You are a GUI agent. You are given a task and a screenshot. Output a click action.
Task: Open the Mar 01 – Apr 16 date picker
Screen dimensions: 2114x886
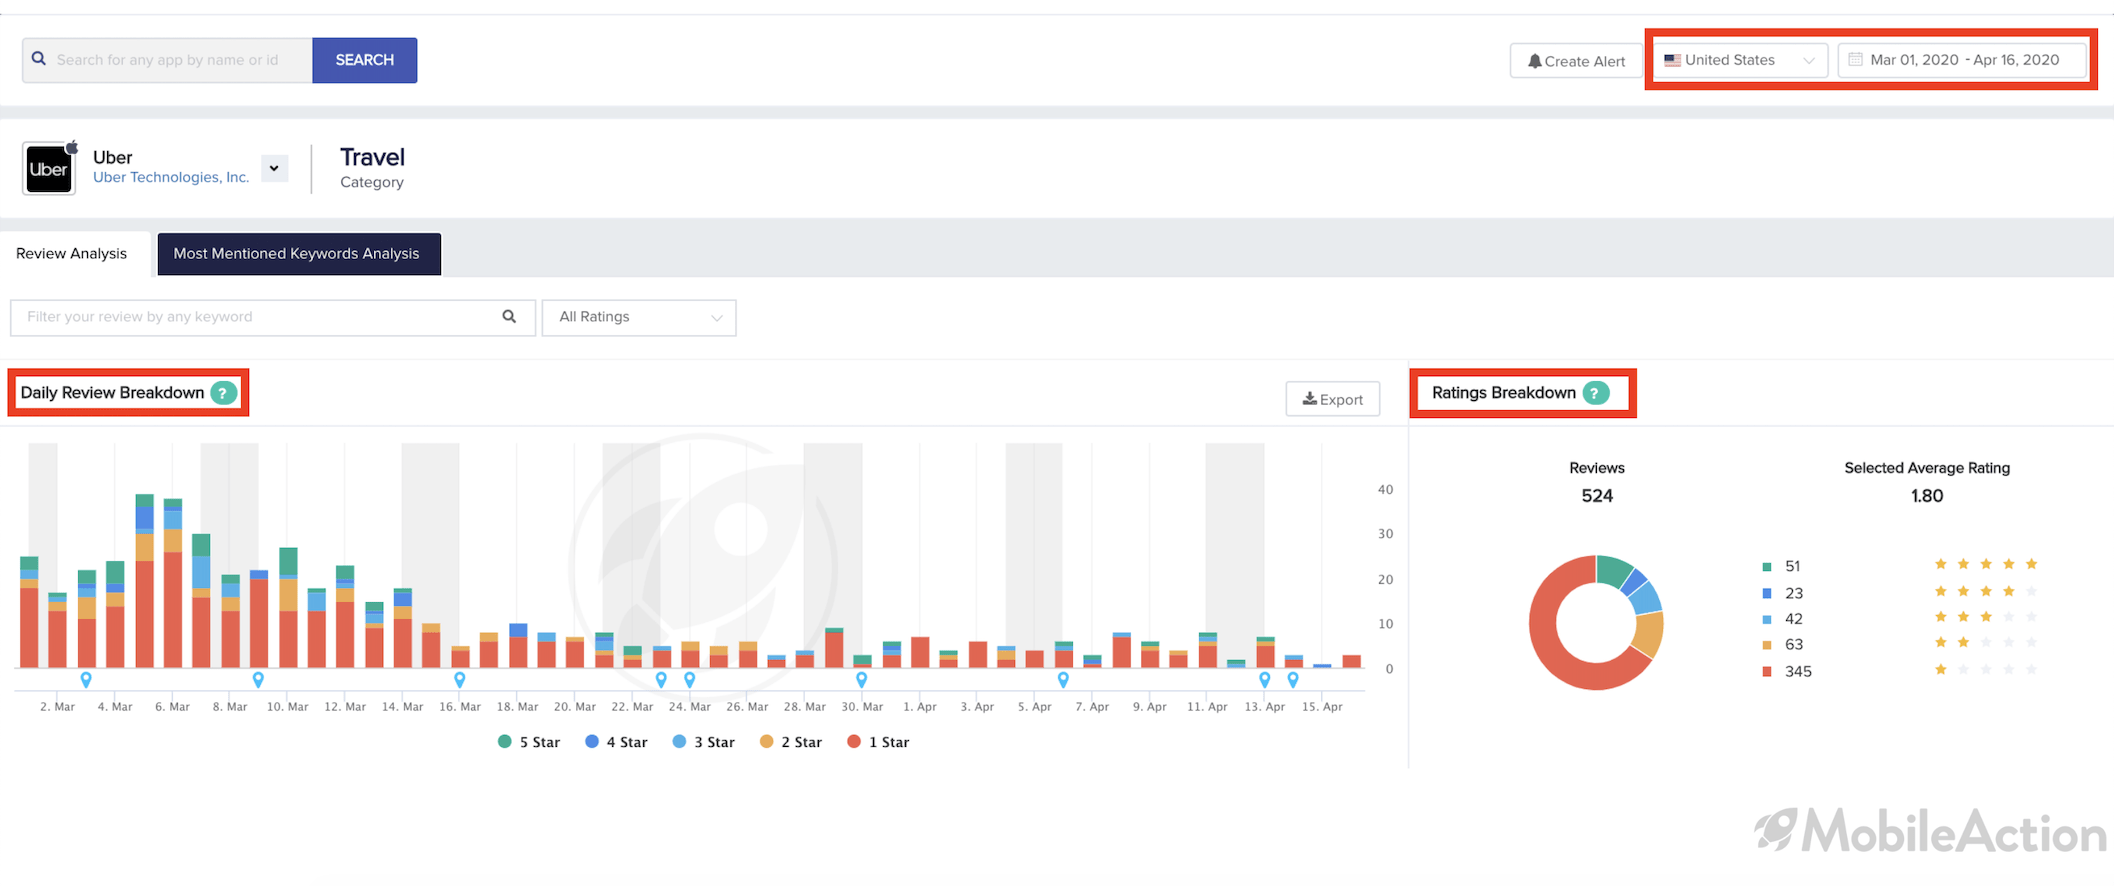tap(1962, 60)
